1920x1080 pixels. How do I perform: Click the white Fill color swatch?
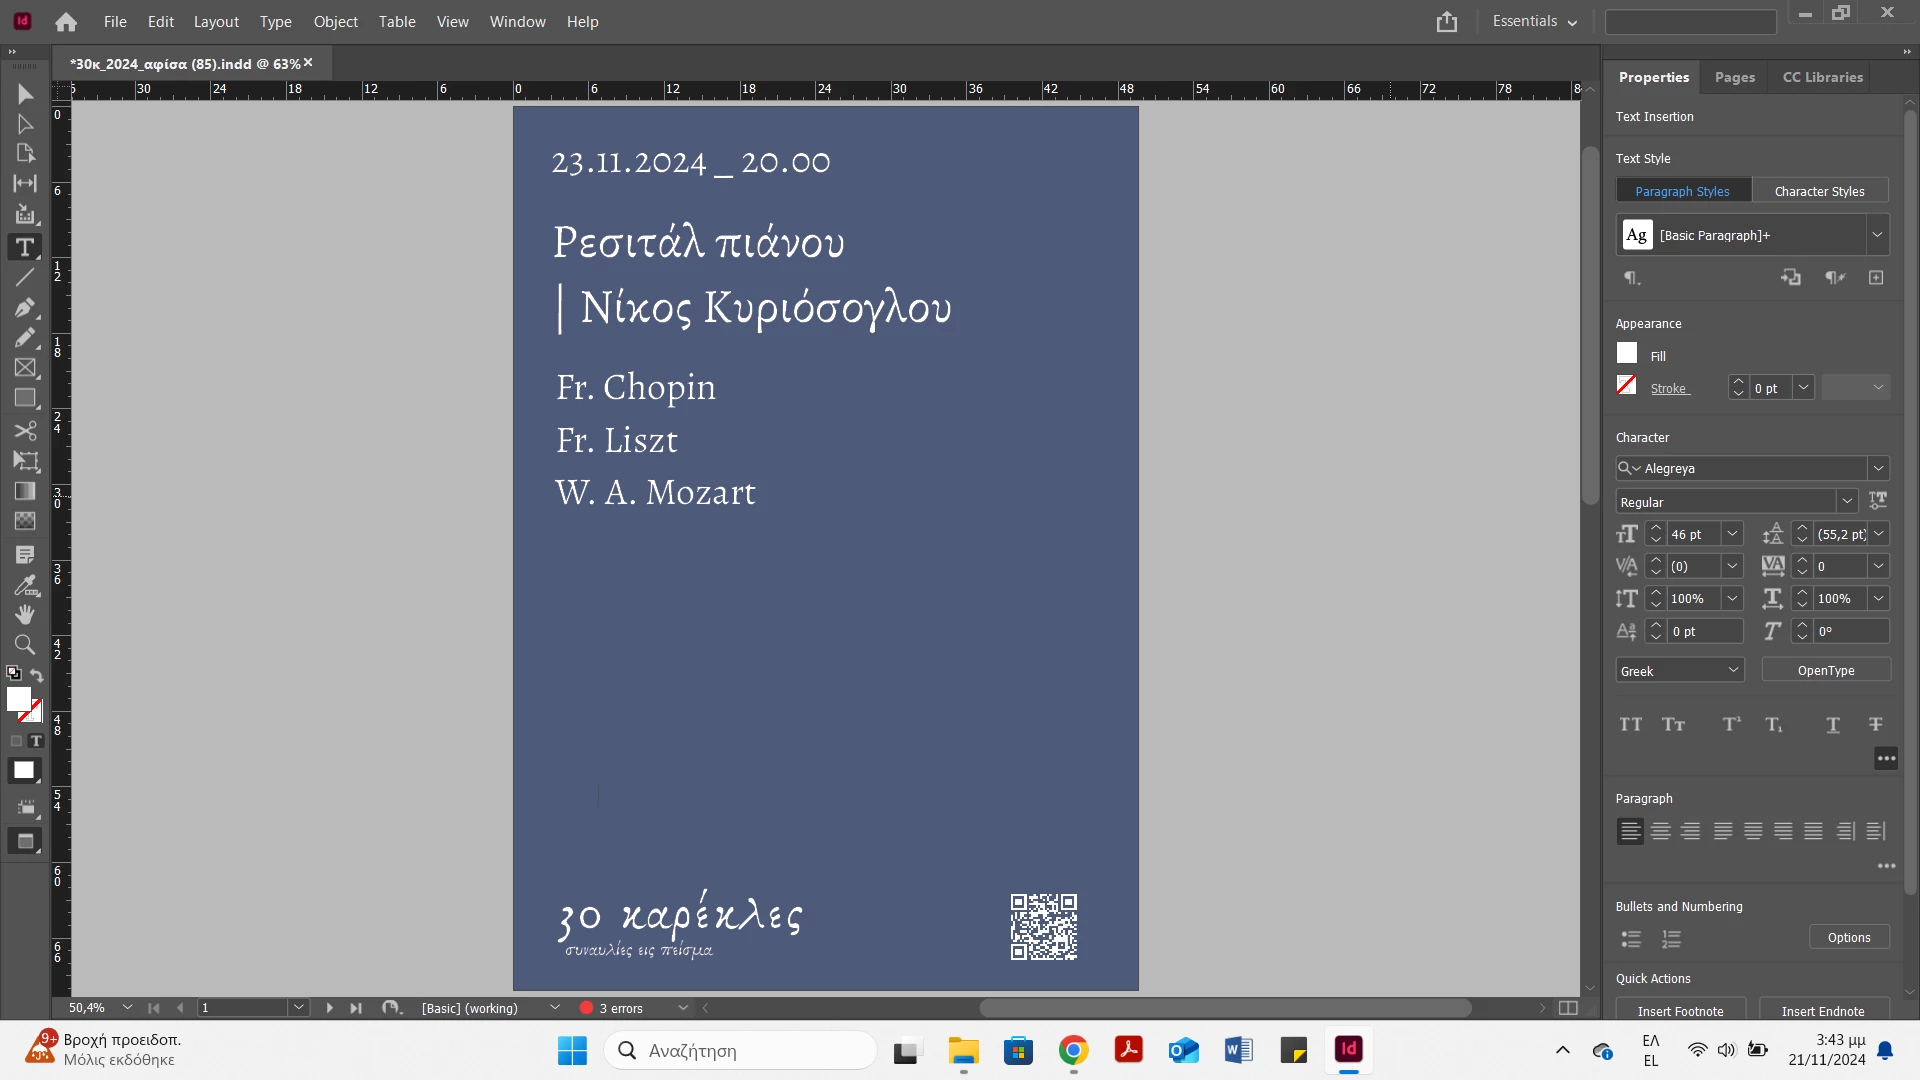click(1627, 354)
